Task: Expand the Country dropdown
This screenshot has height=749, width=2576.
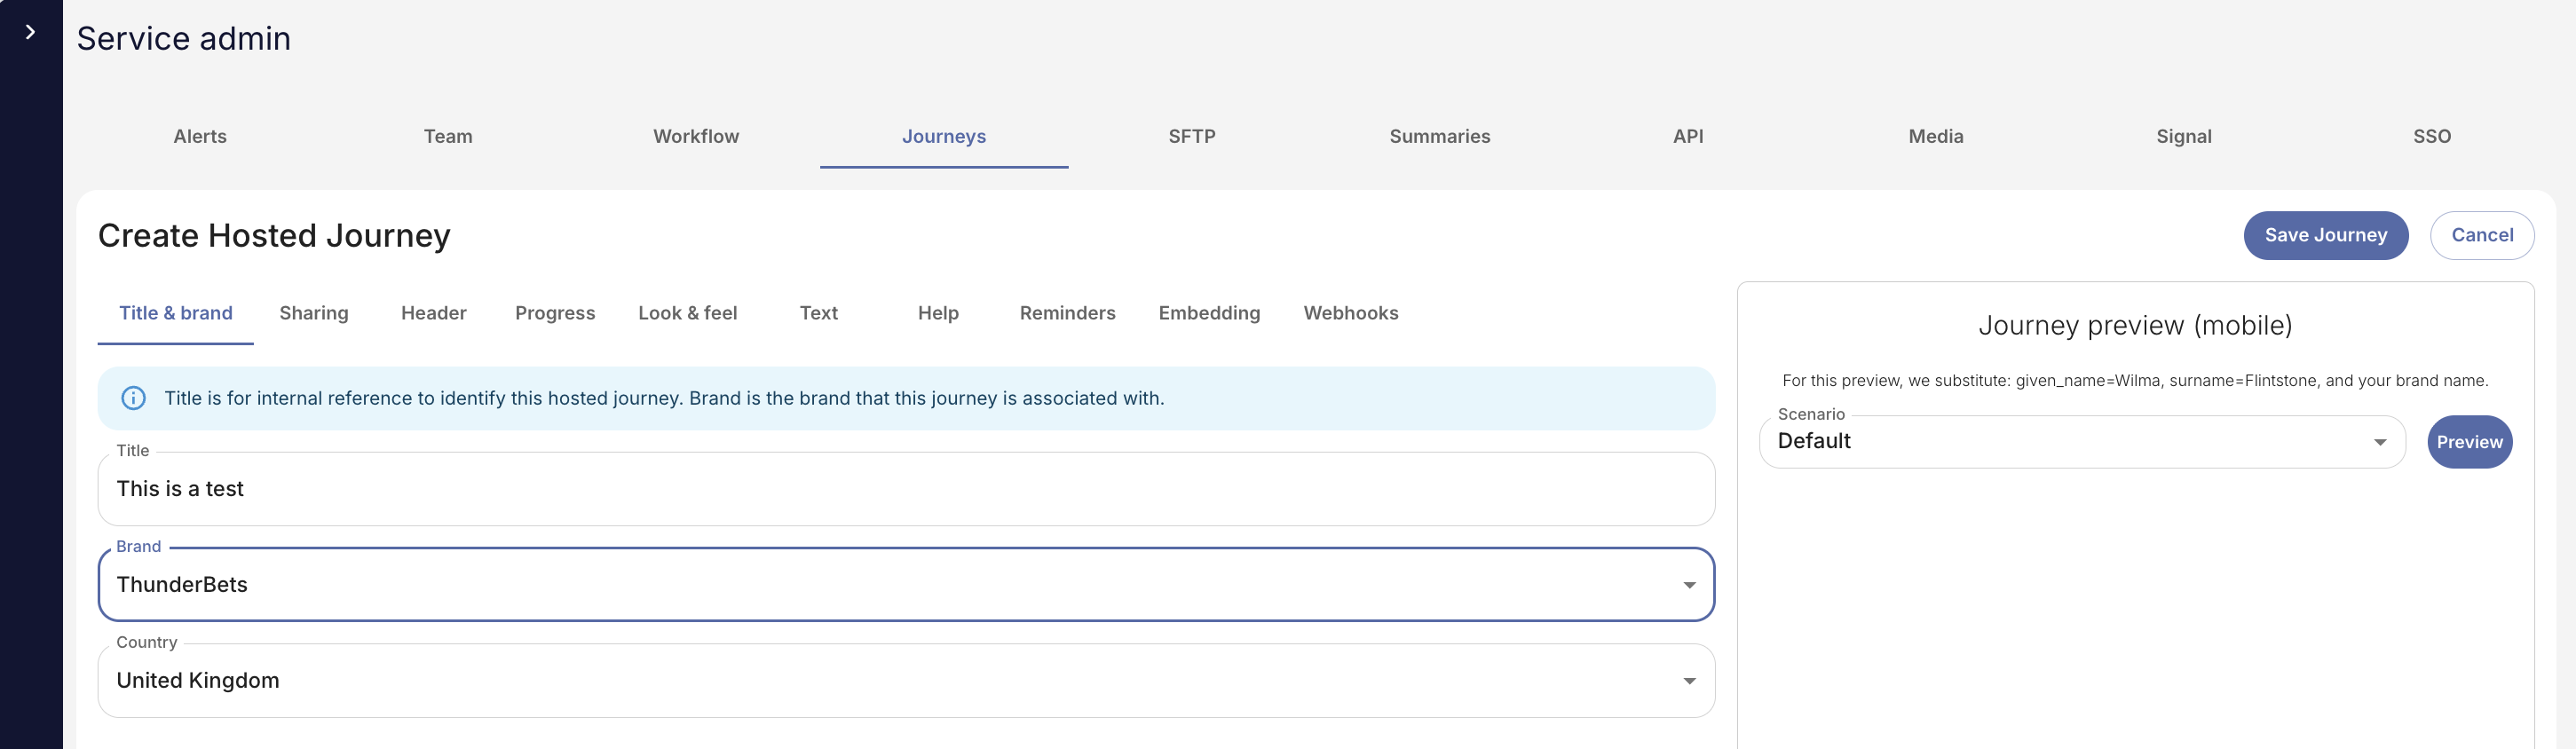Action: pyautogui.click(x=905, y=681)
